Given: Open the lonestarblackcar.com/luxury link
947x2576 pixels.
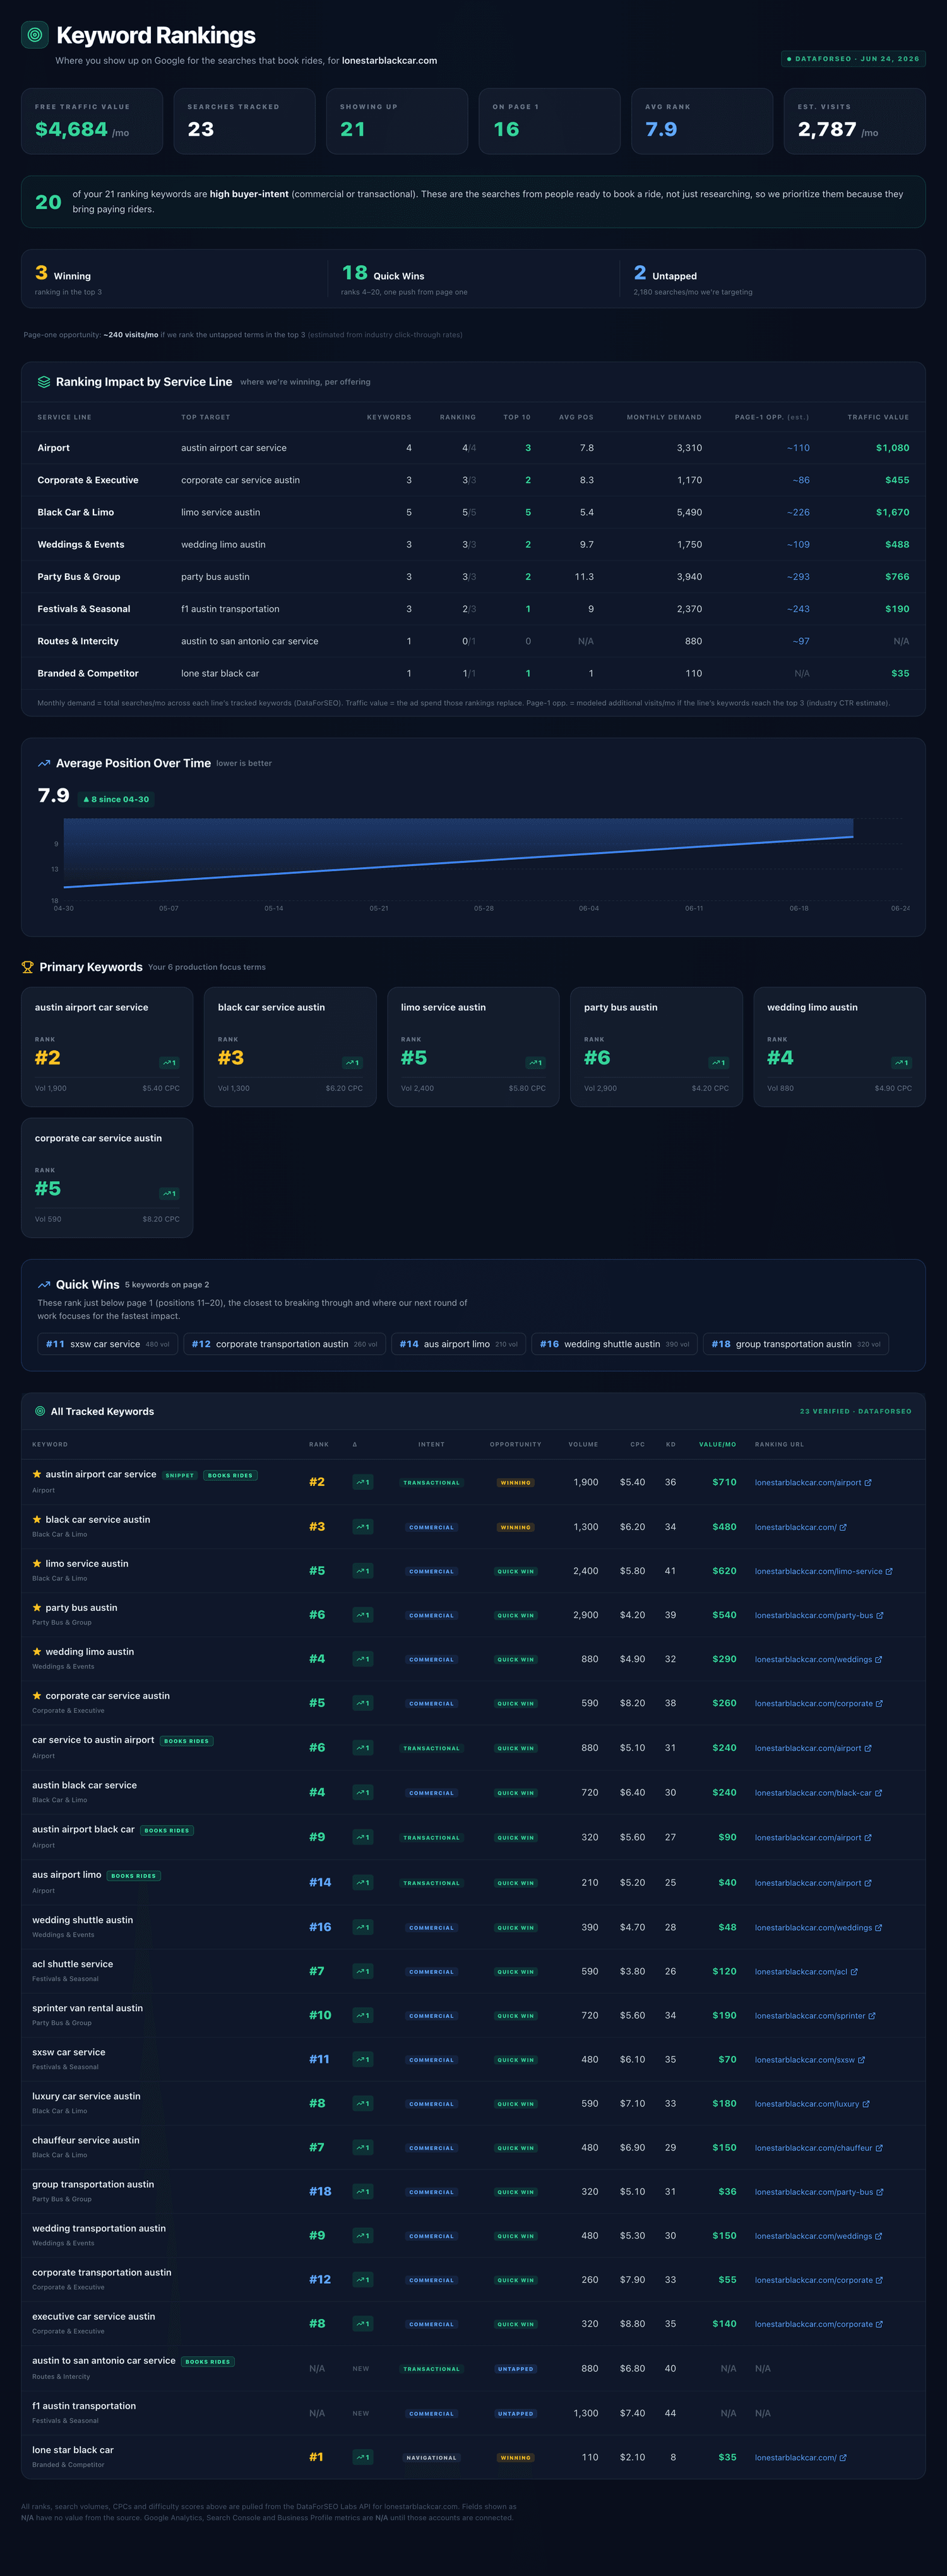Looking at the screenshot, I should point(812,2103).
